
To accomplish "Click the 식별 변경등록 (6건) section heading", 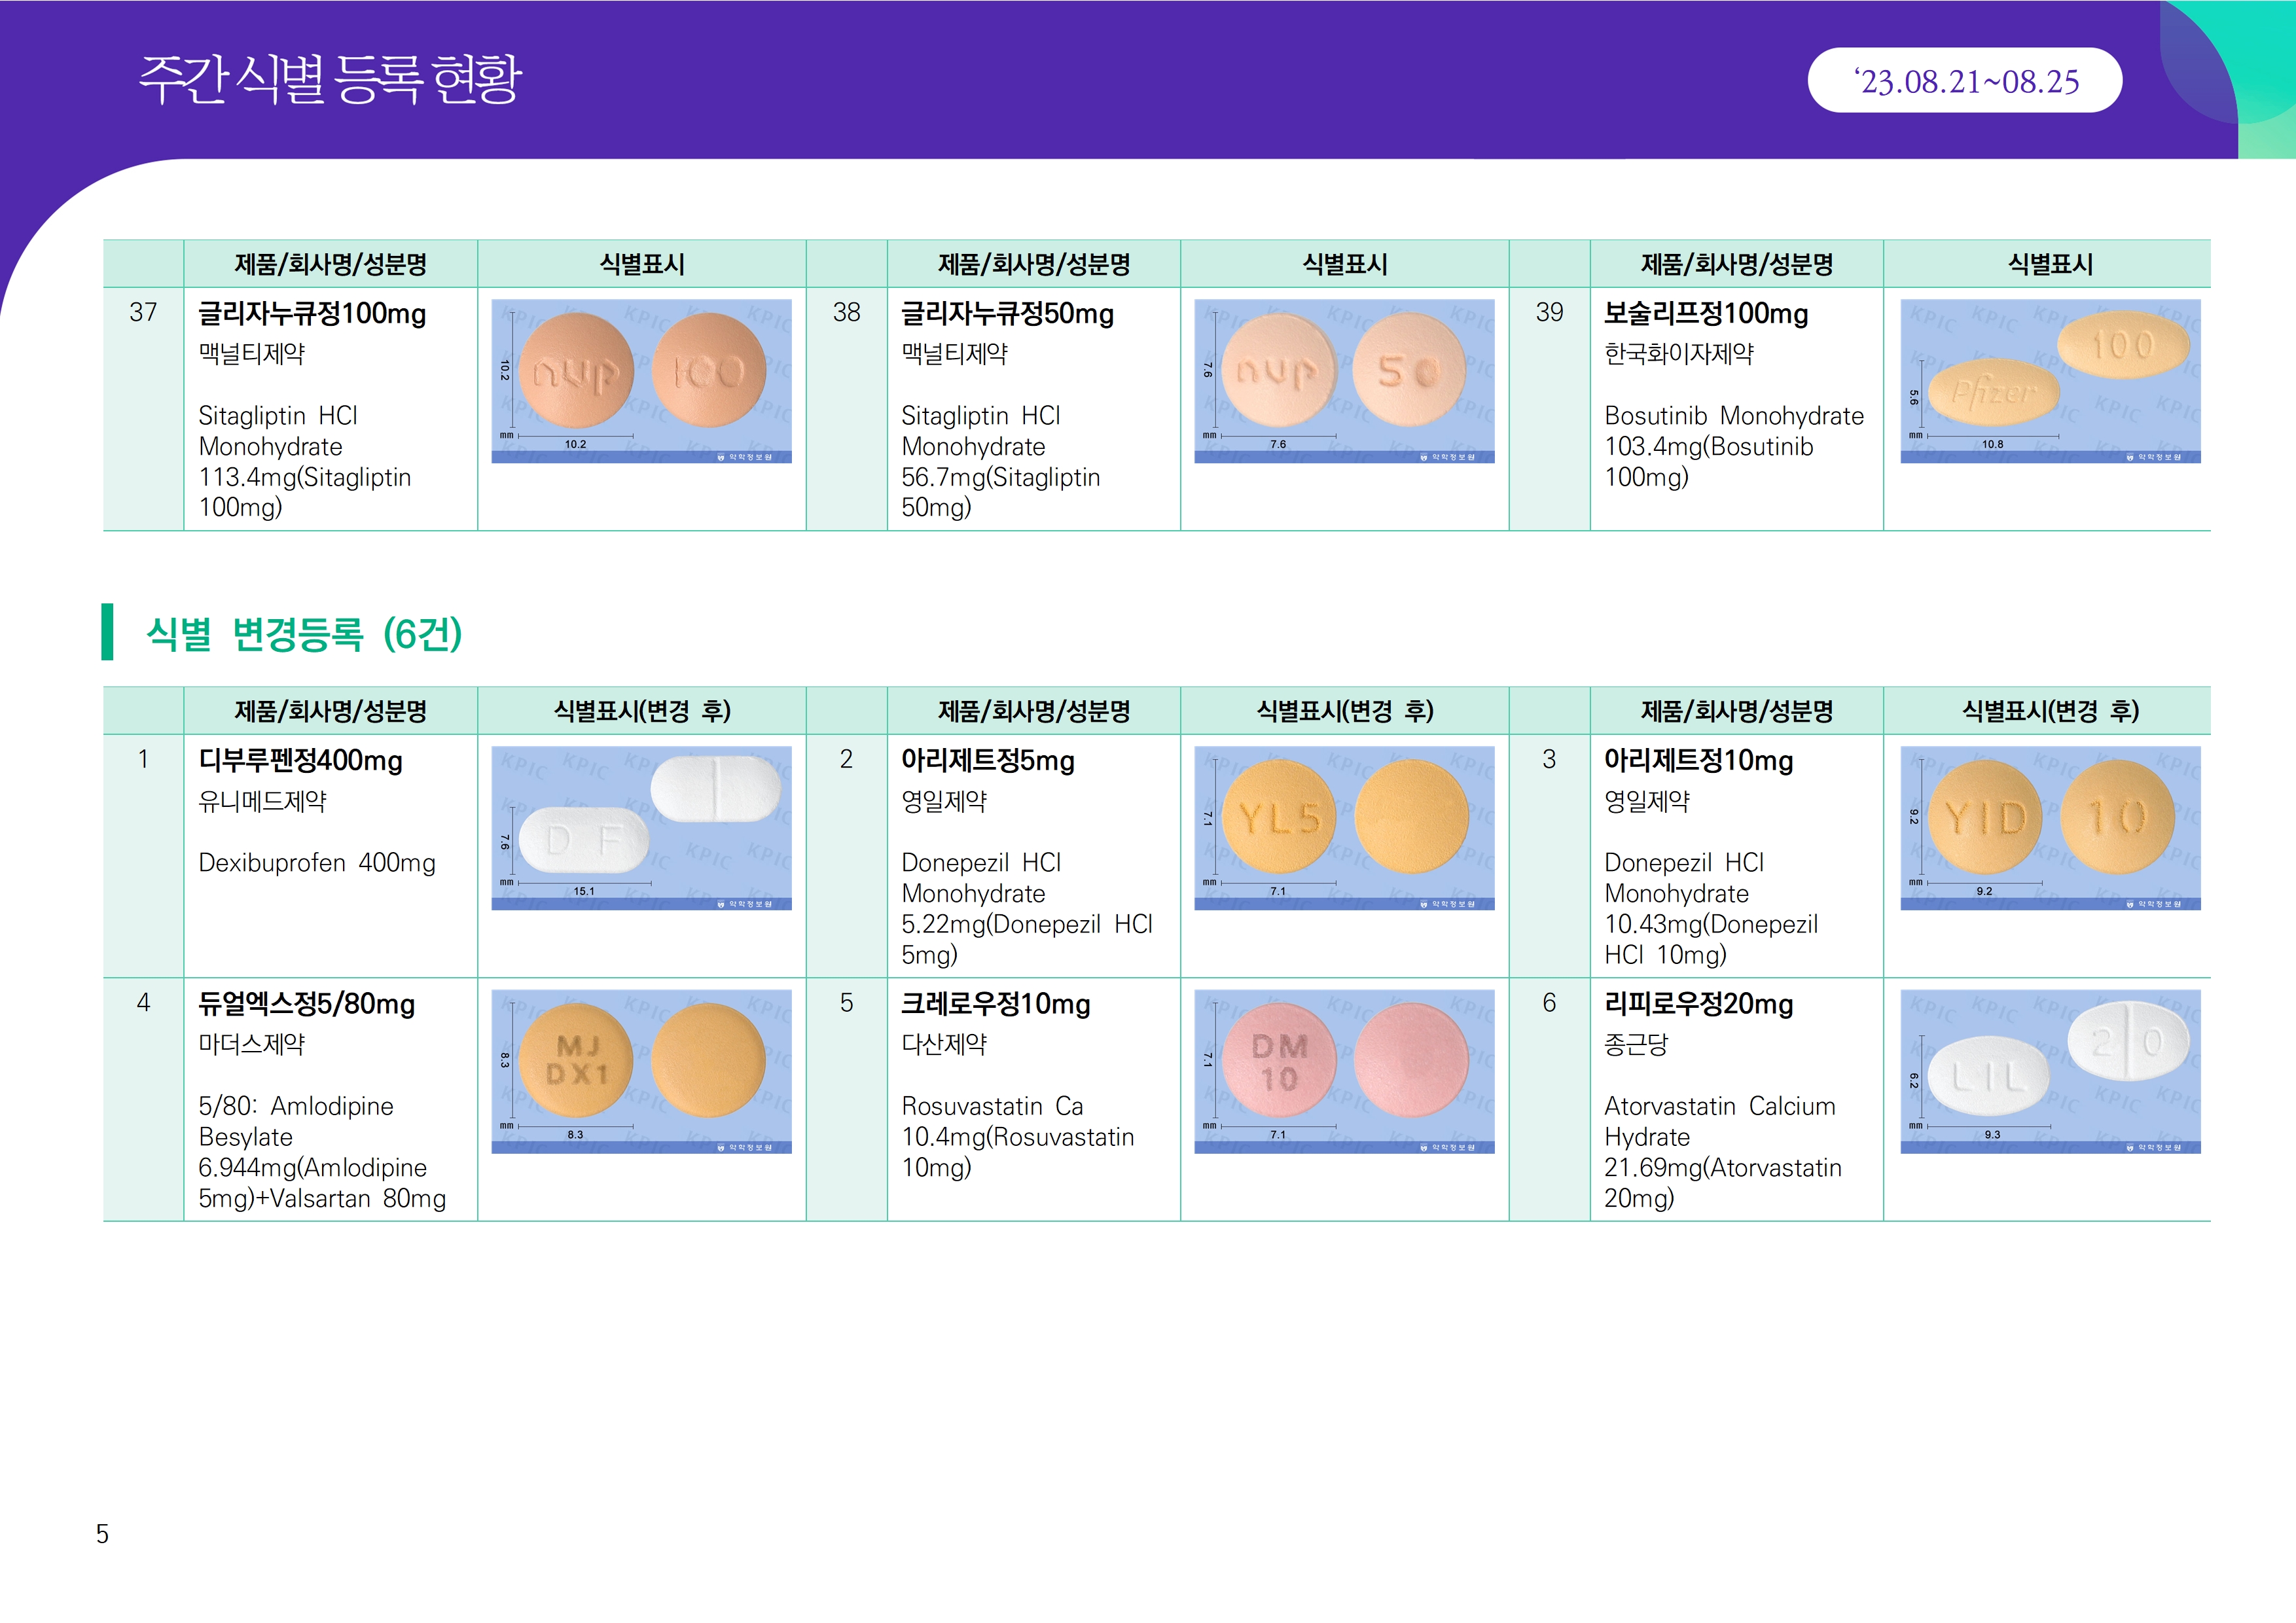I will click(x=304, y=634).
